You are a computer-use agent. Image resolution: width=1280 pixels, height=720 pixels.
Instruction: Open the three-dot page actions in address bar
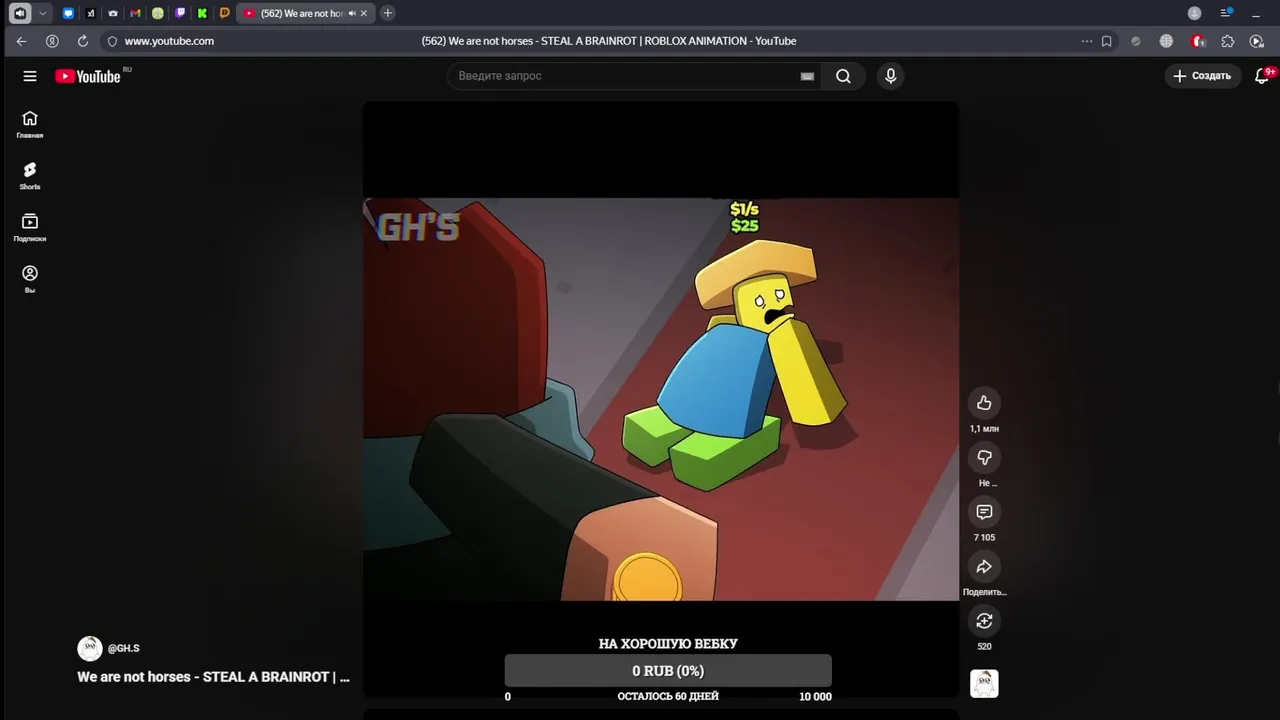[x=1086, y=41]
